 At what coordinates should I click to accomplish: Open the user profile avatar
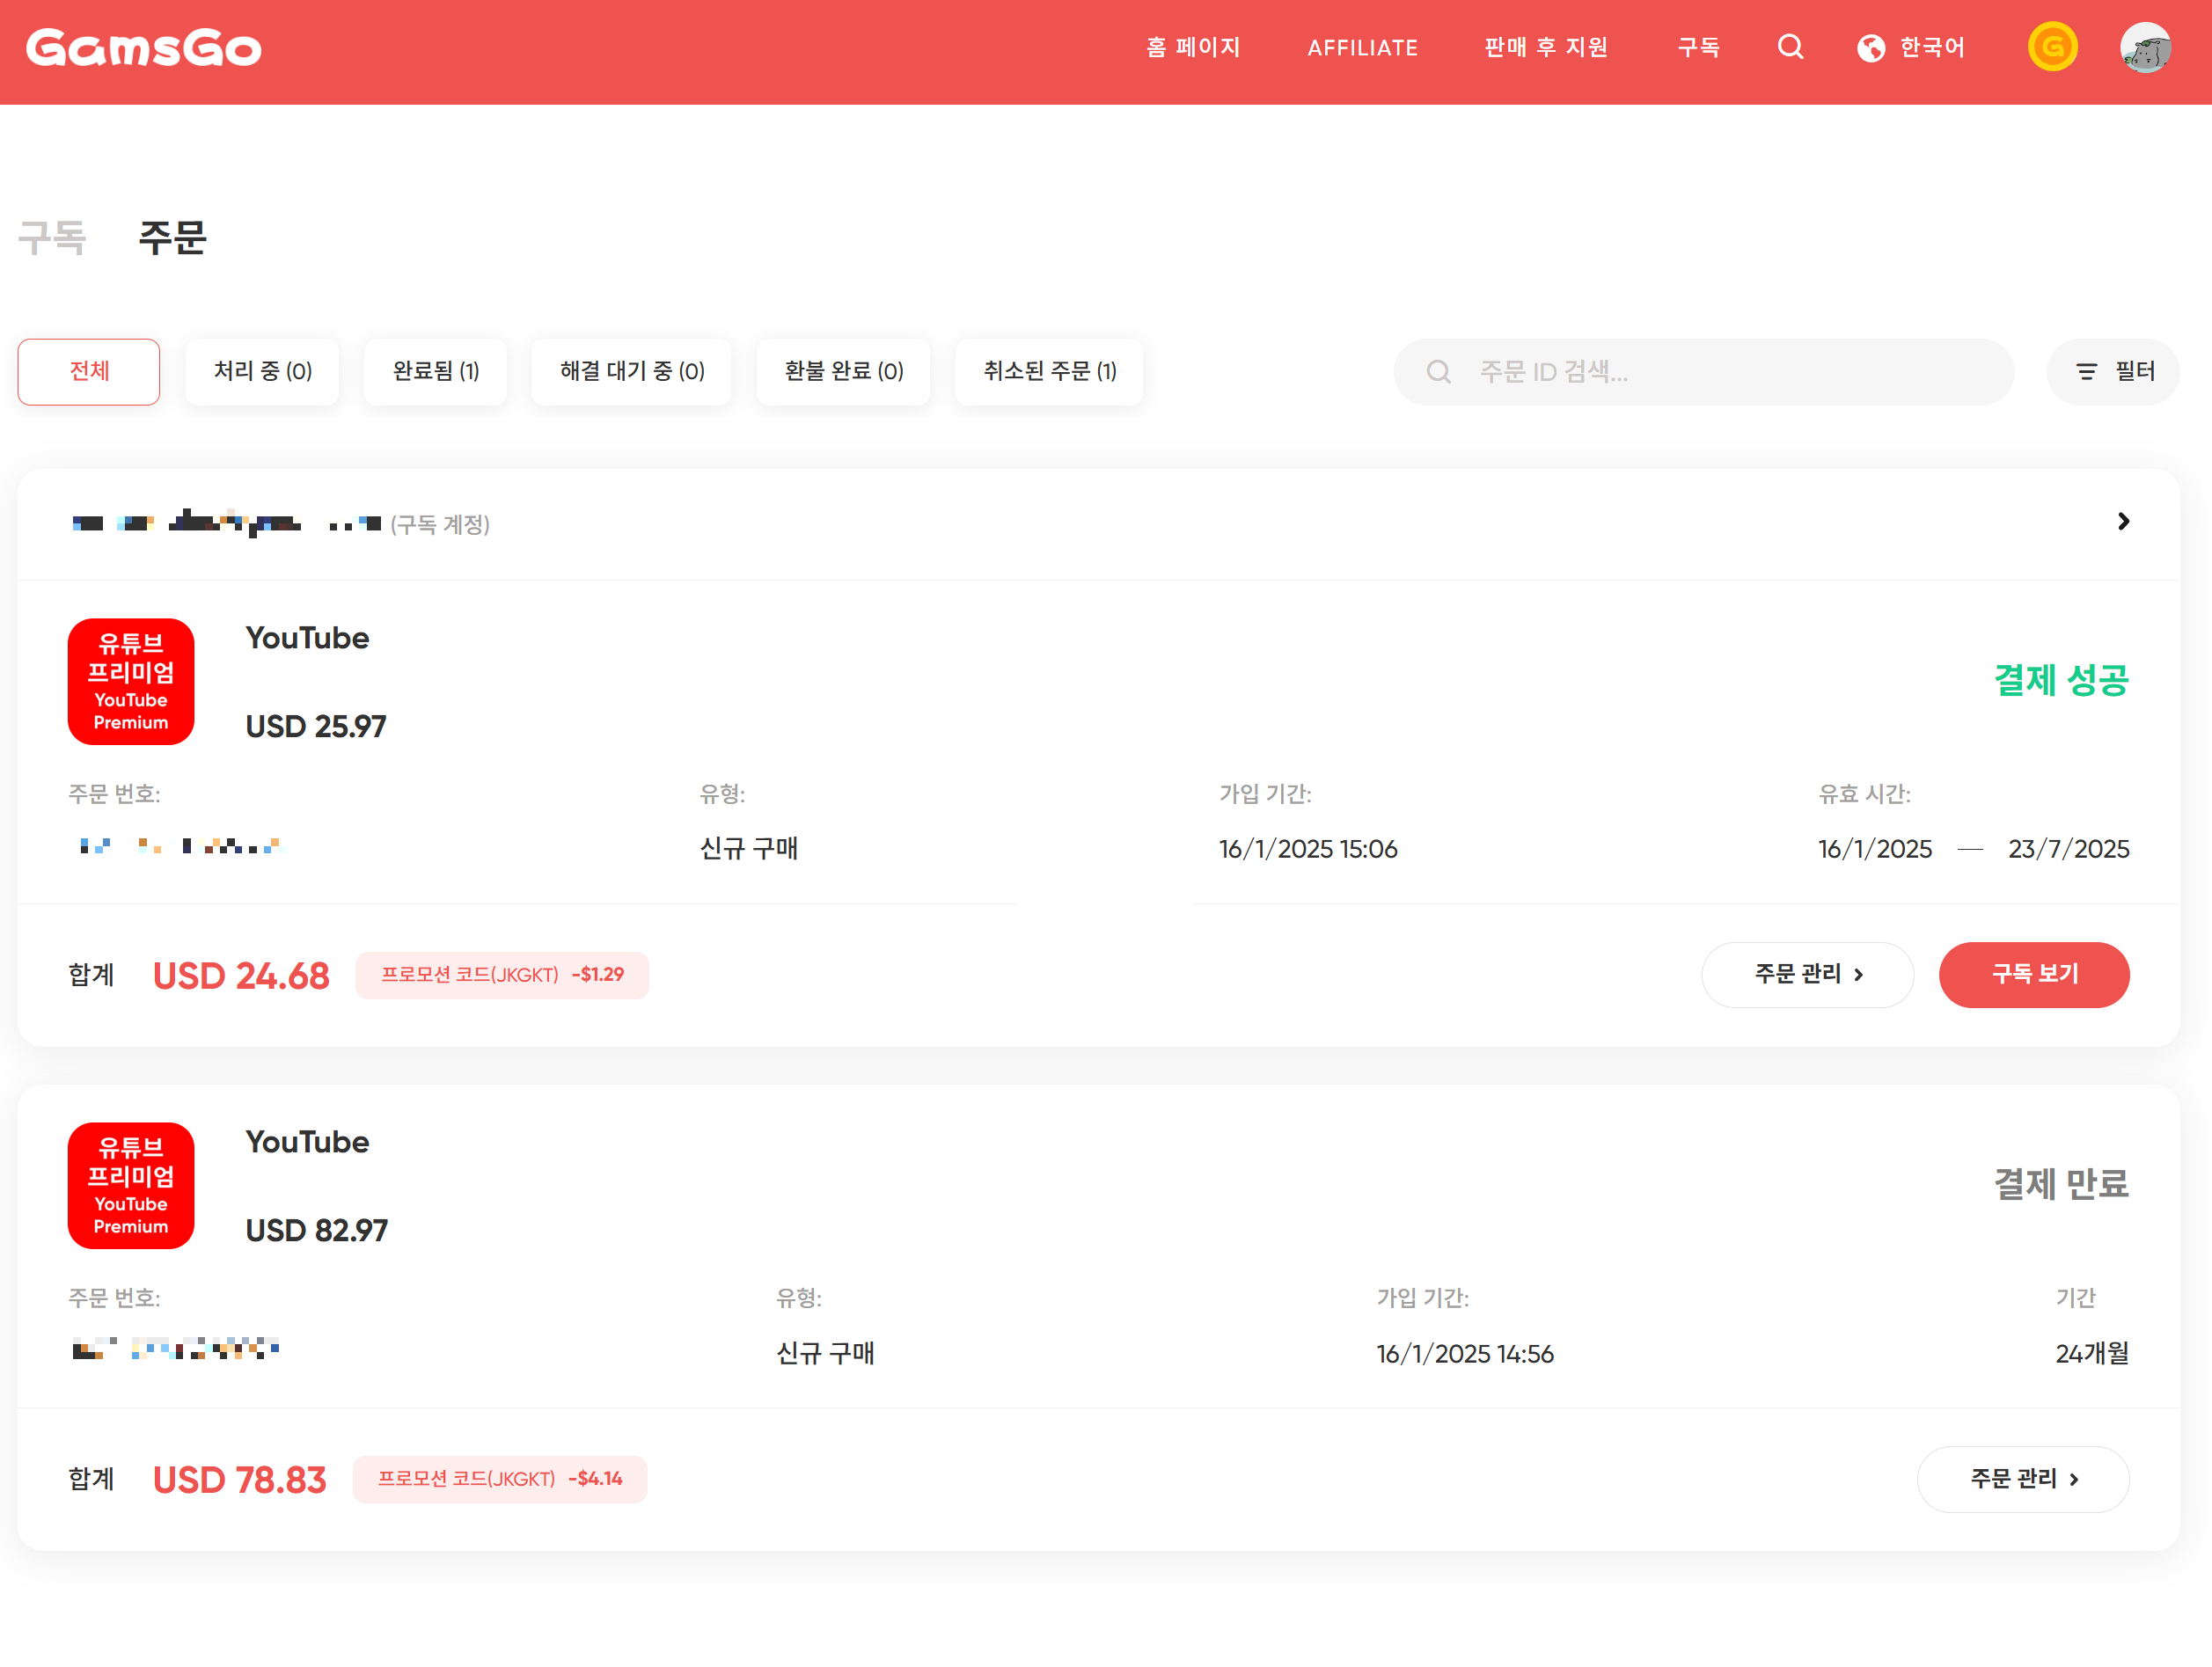[x=2145, y=47]
